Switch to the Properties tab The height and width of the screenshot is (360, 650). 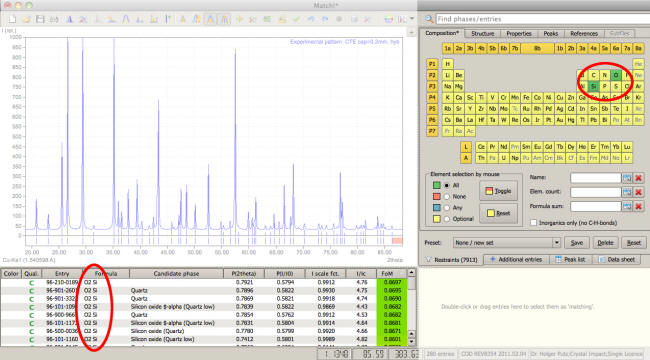tap(519, 34)
